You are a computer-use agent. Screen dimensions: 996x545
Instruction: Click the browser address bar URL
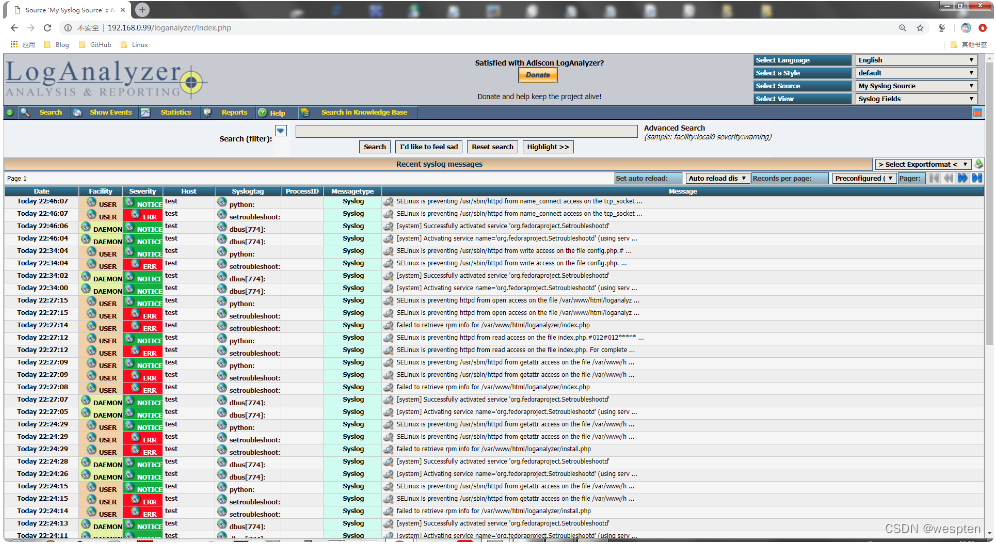coord(169,28)
